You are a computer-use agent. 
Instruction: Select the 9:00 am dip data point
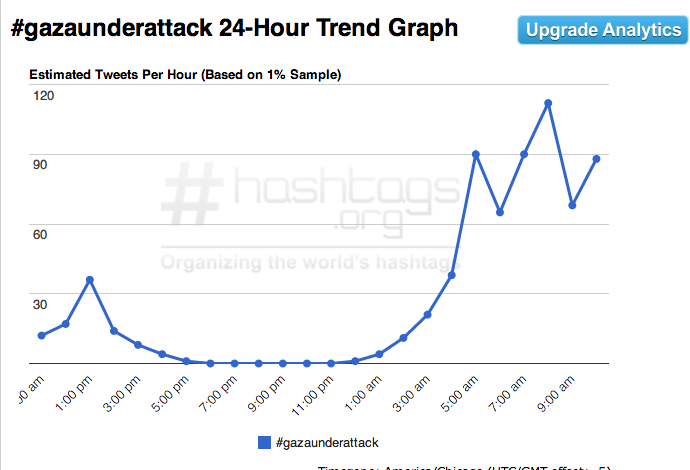click(572, 205)
